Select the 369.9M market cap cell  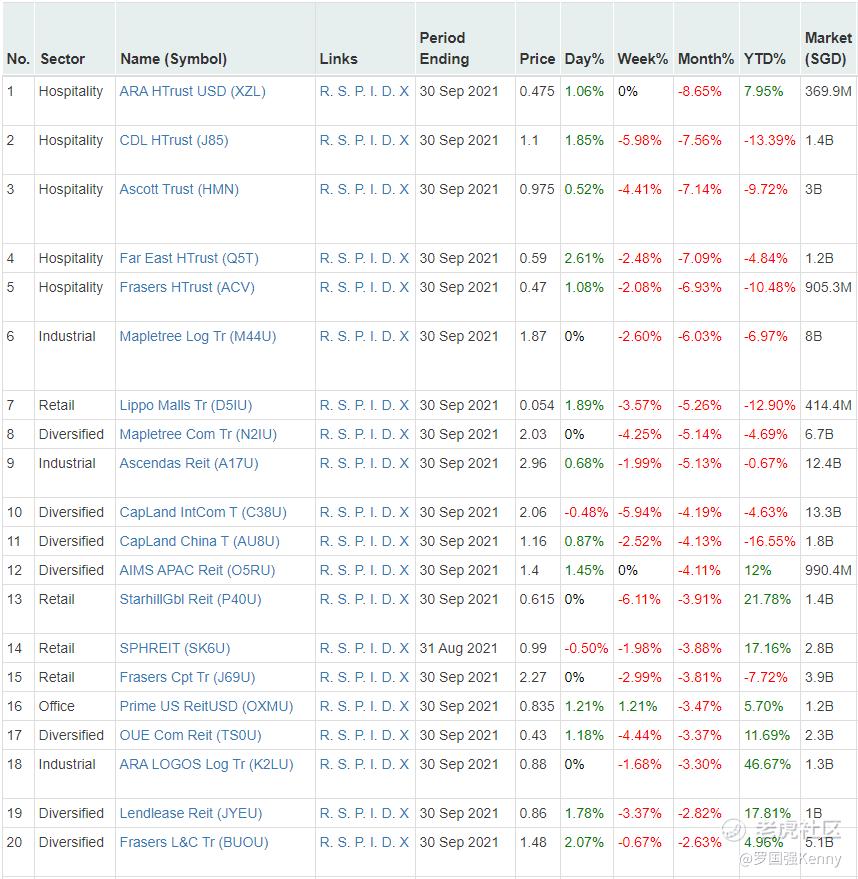tap(828, 91)
